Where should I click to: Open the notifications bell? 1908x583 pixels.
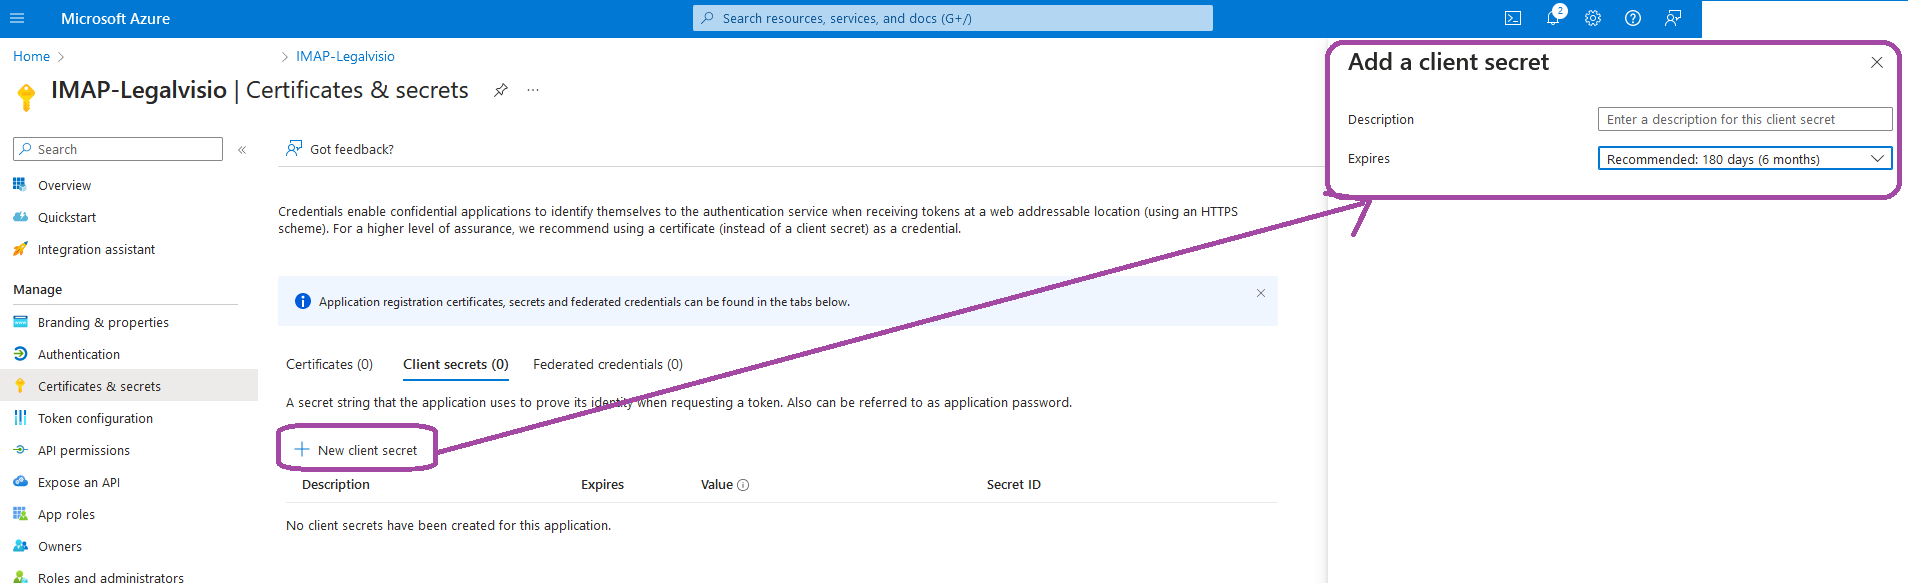(1553, 18)
